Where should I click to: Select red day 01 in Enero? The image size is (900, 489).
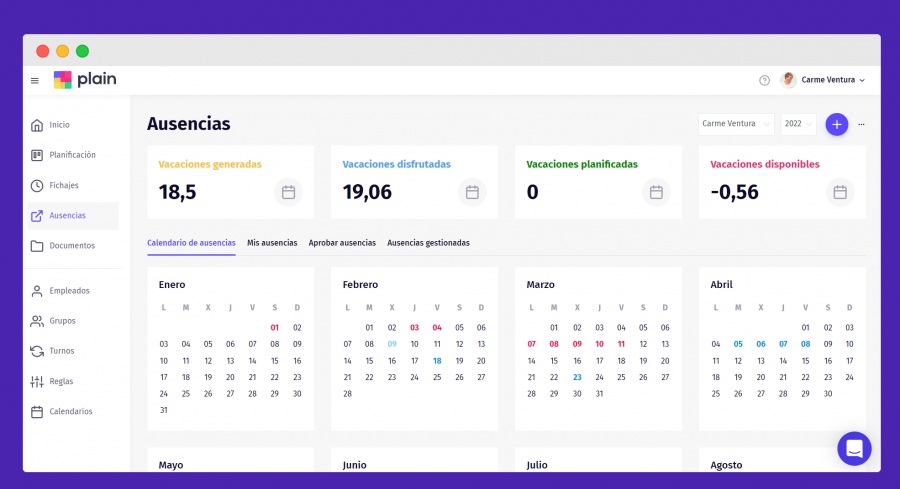[x=274, y=328]
